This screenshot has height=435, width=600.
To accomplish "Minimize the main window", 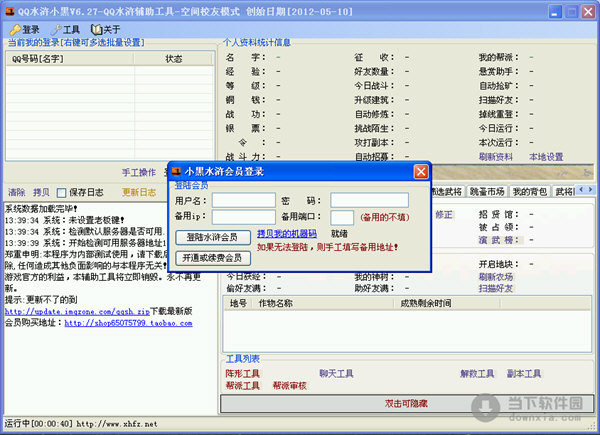I will pyautogui.click(x=555, y=12).
